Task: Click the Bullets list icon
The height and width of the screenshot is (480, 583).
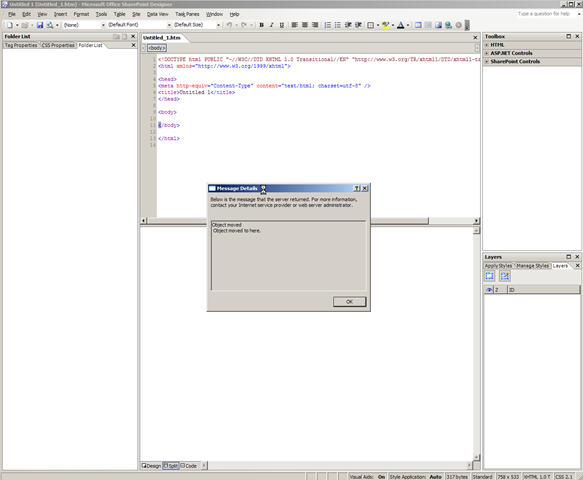Action: click(338, 25)
